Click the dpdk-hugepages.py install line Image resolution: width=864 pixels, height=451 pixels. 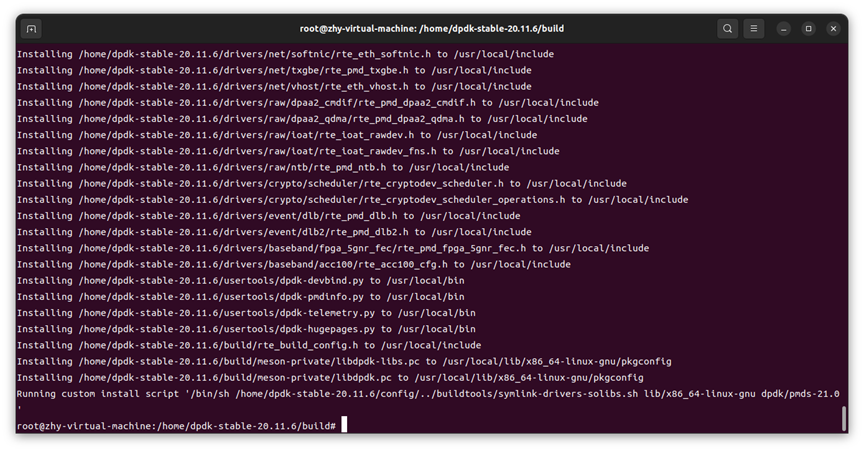tap(245, 329)
